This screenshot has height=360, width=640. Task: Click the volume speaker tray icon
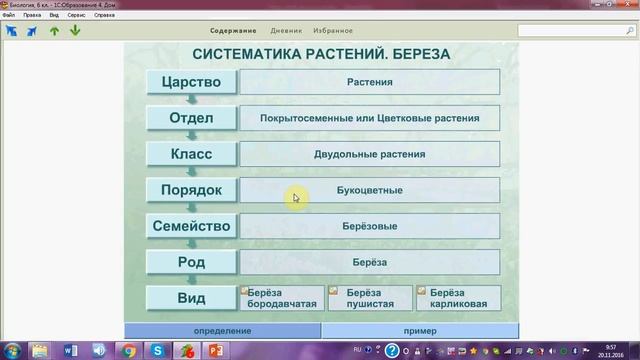point(552,351)
